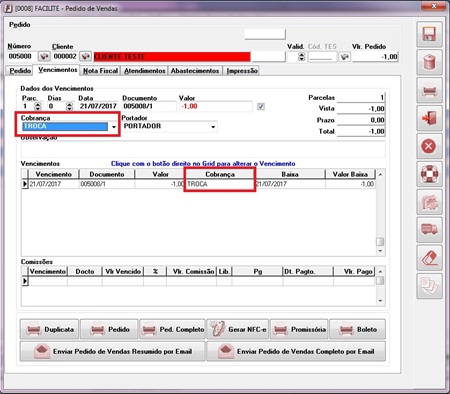The image size is (450, 394).
Task: Open the Impressão tab
Action: coord(242,71)
